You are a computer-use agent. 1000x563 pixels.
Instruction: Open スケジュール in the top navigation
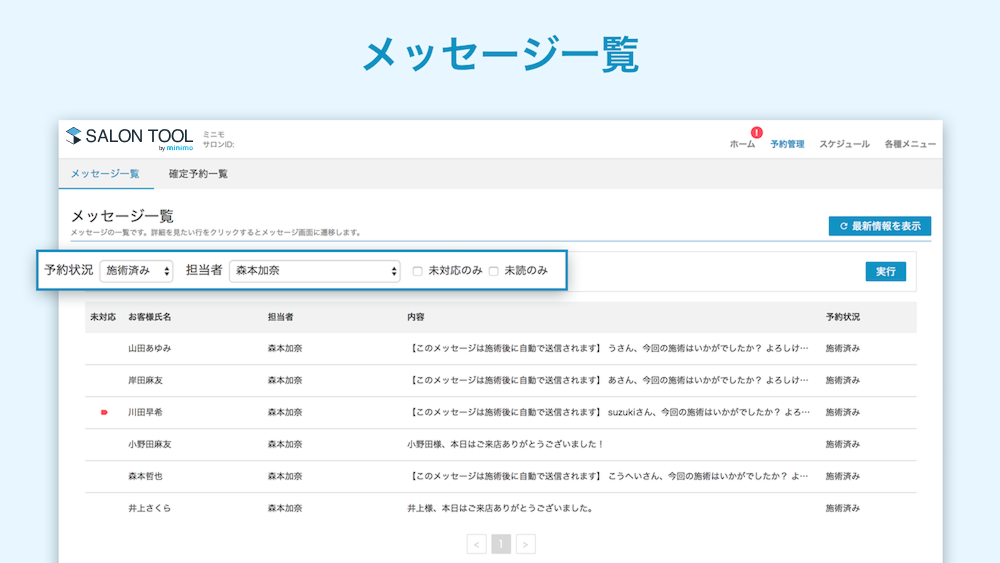(x=844, y=144)
